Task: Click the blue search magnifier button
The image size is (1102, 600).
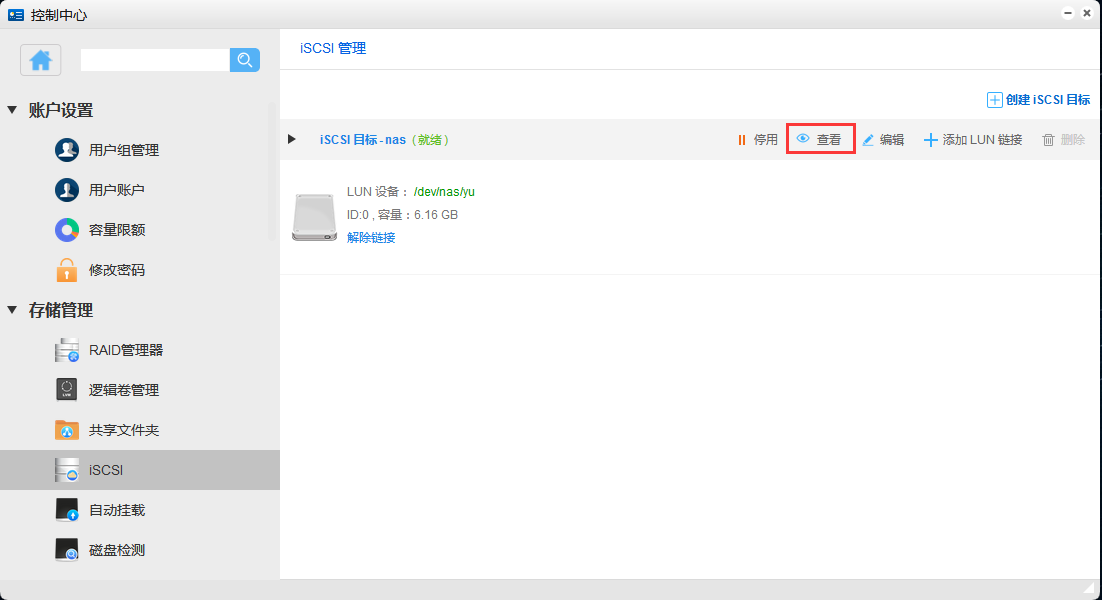Action: (245, 60)
